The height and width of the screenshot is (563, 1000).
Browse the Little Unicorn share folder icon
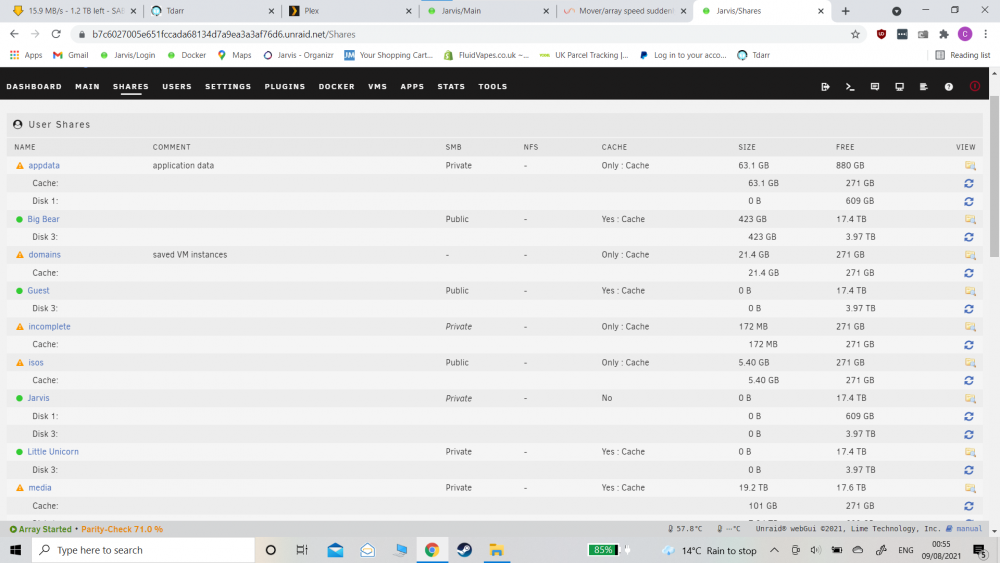pos(970,451)
